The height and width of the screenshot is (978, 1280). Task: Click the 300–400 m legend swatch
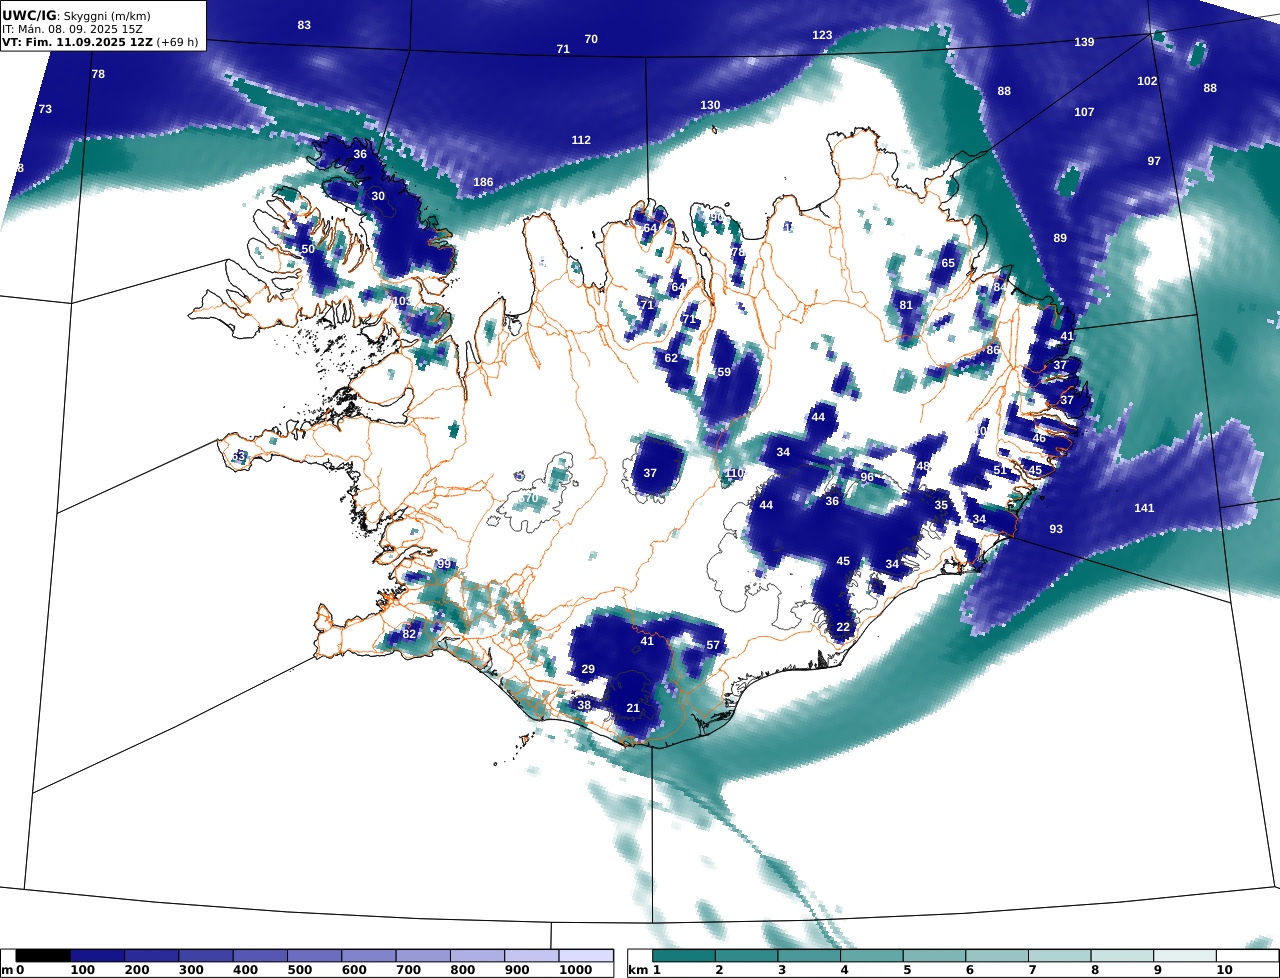pyautogui.click(x=205, y=956)
